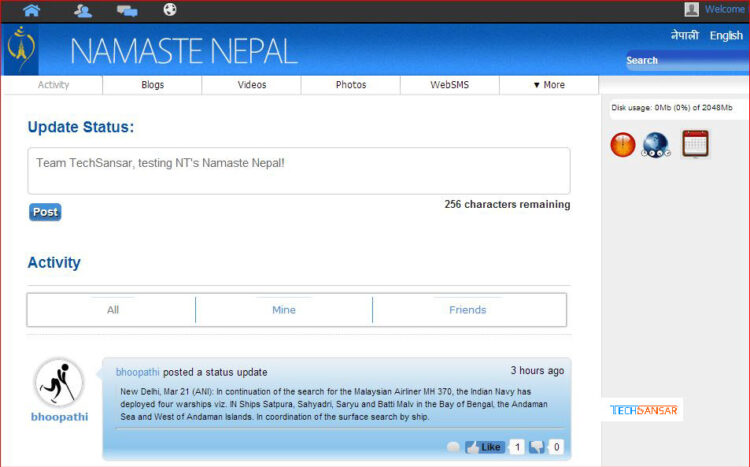Open the Blogs tab
This screenshot has width=750, height=467.
153,85
